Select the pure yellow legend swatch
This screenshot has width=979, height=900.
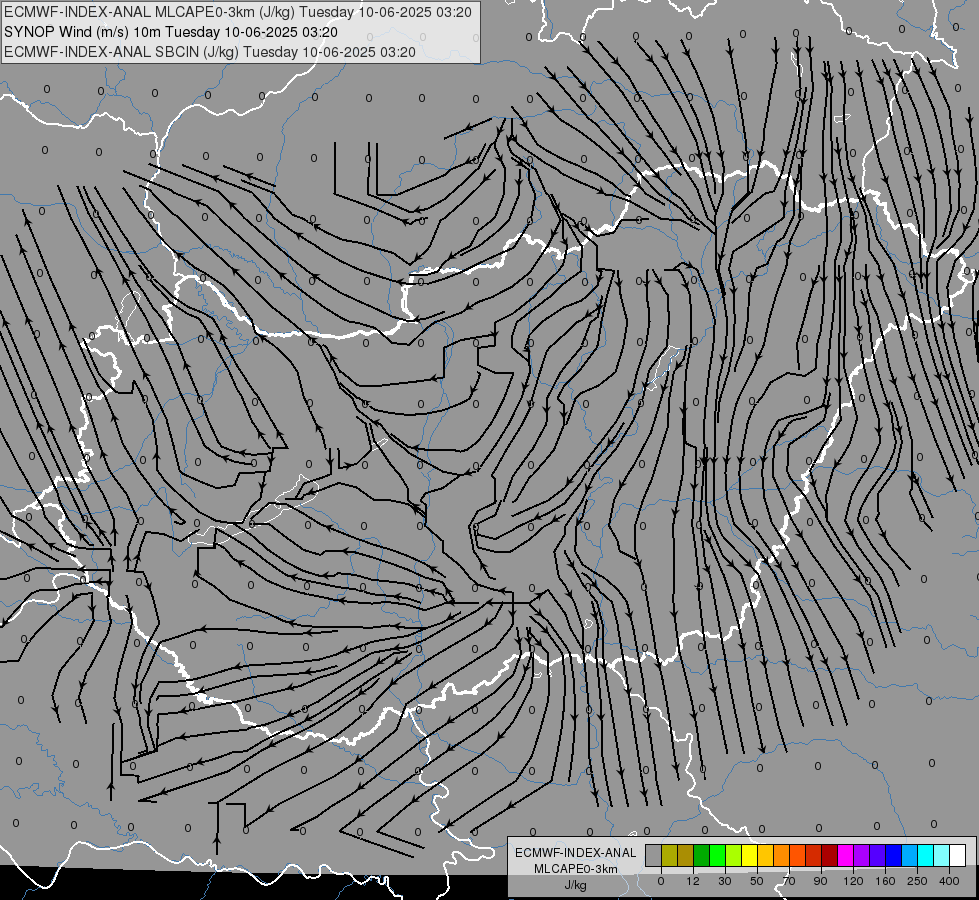[750, 855]
